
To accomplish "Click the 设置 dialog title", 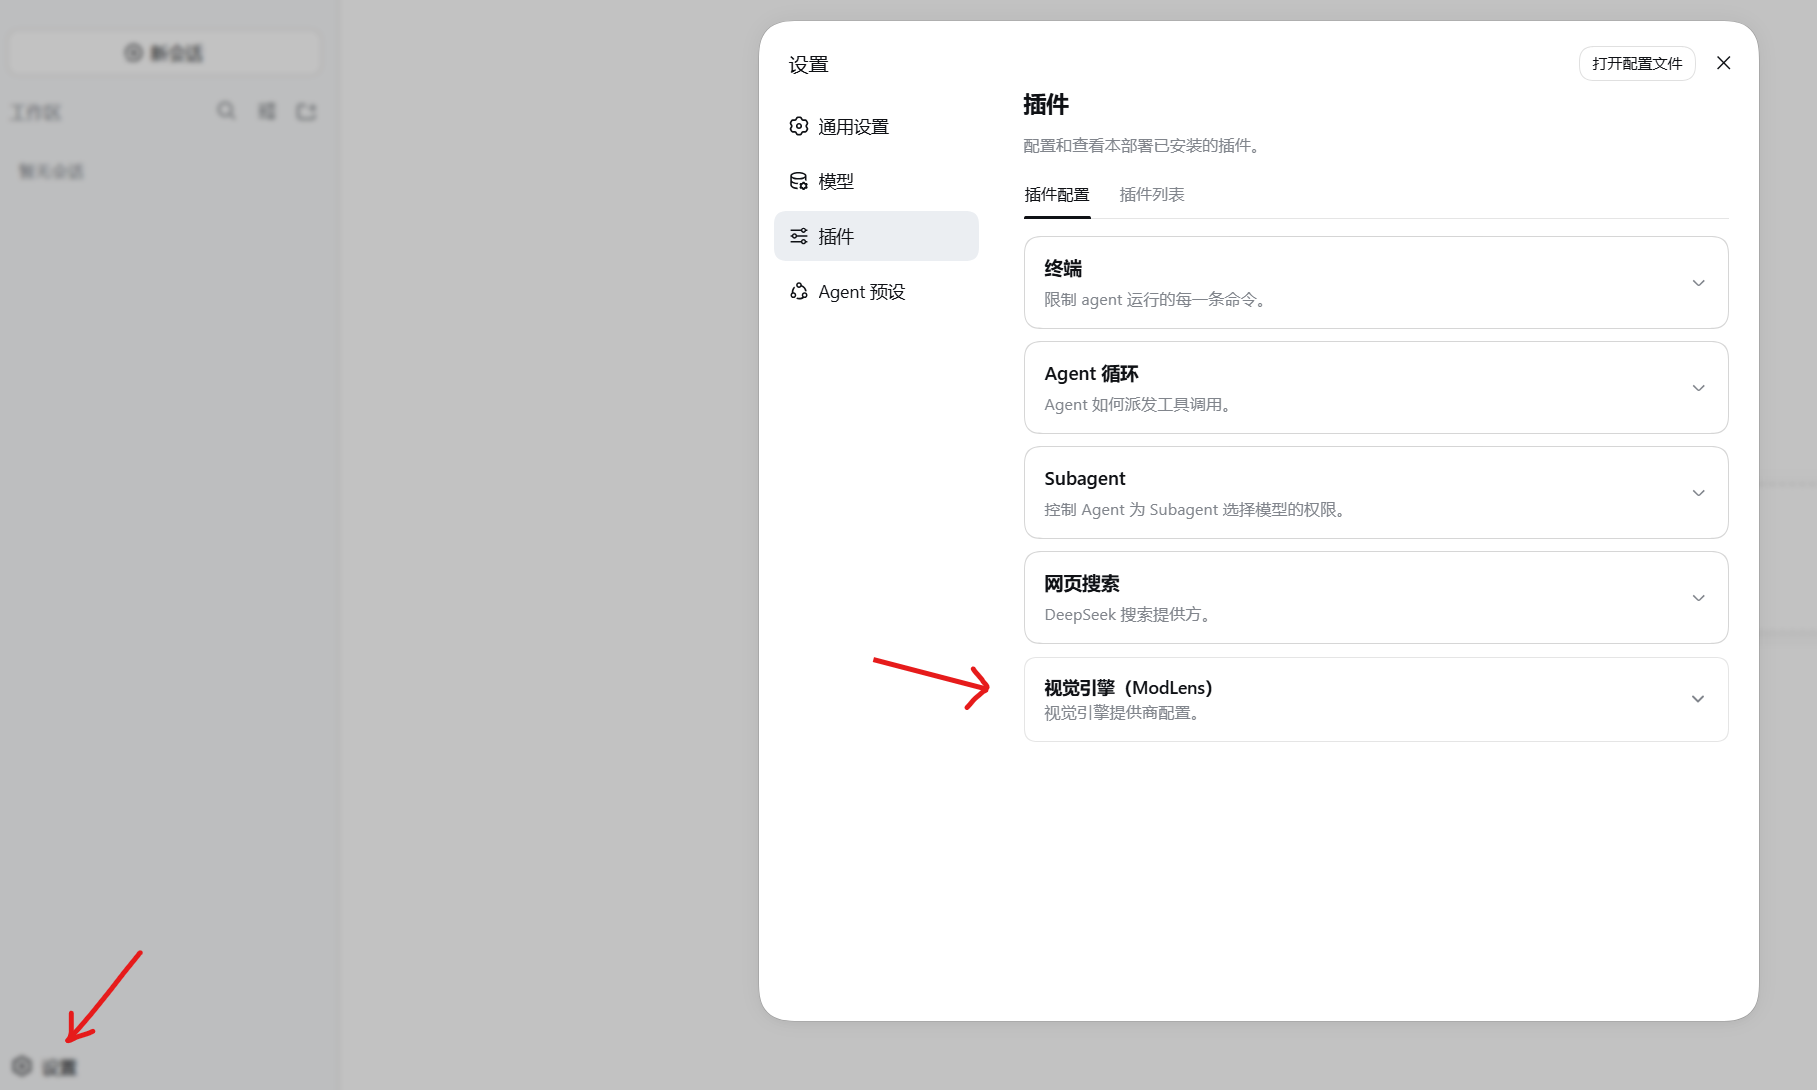I will (x=808, y=65).
